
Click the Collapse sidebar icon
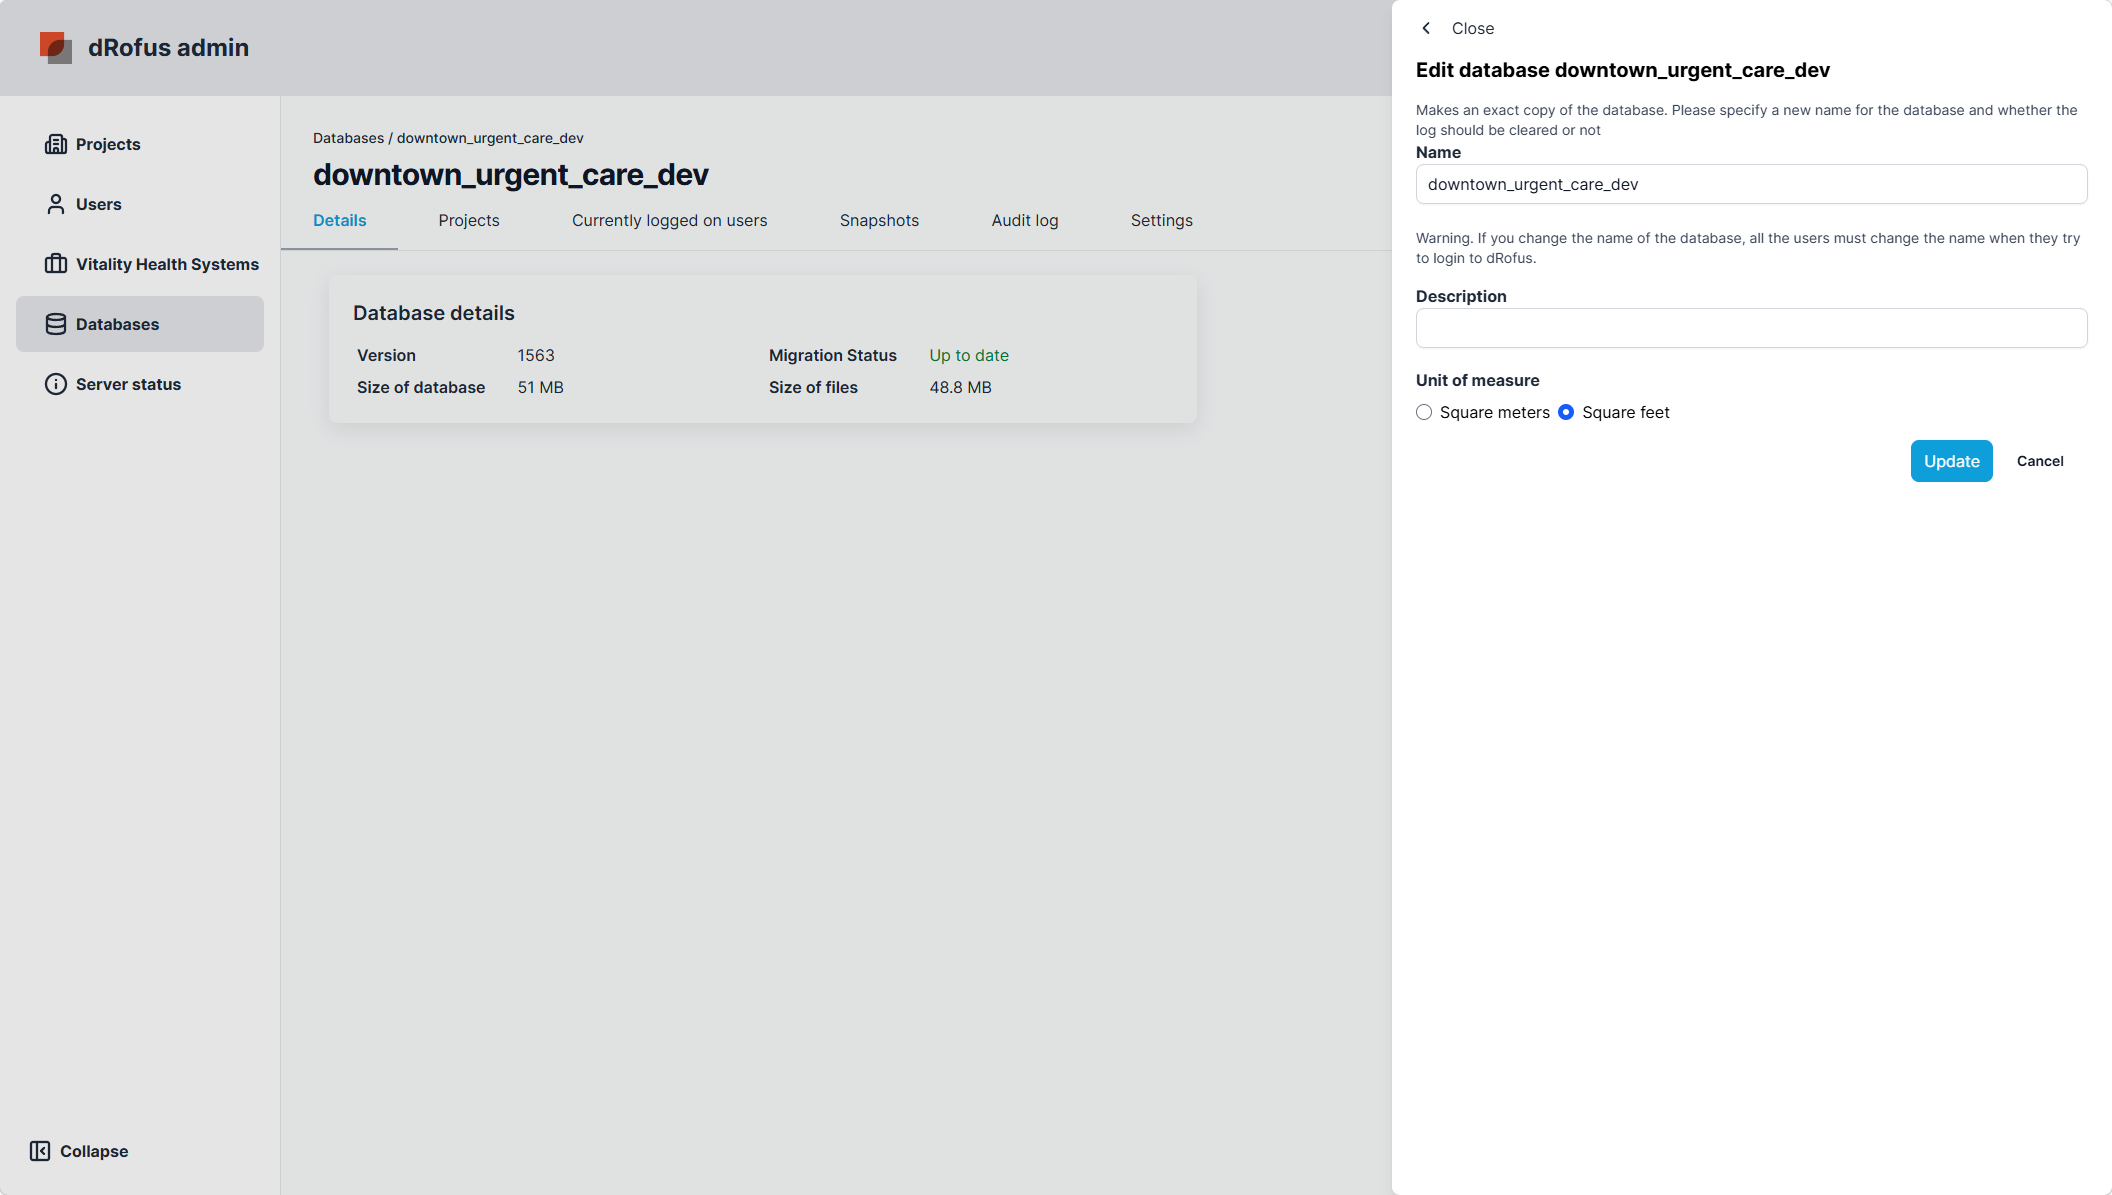(x=40, y=1151)
